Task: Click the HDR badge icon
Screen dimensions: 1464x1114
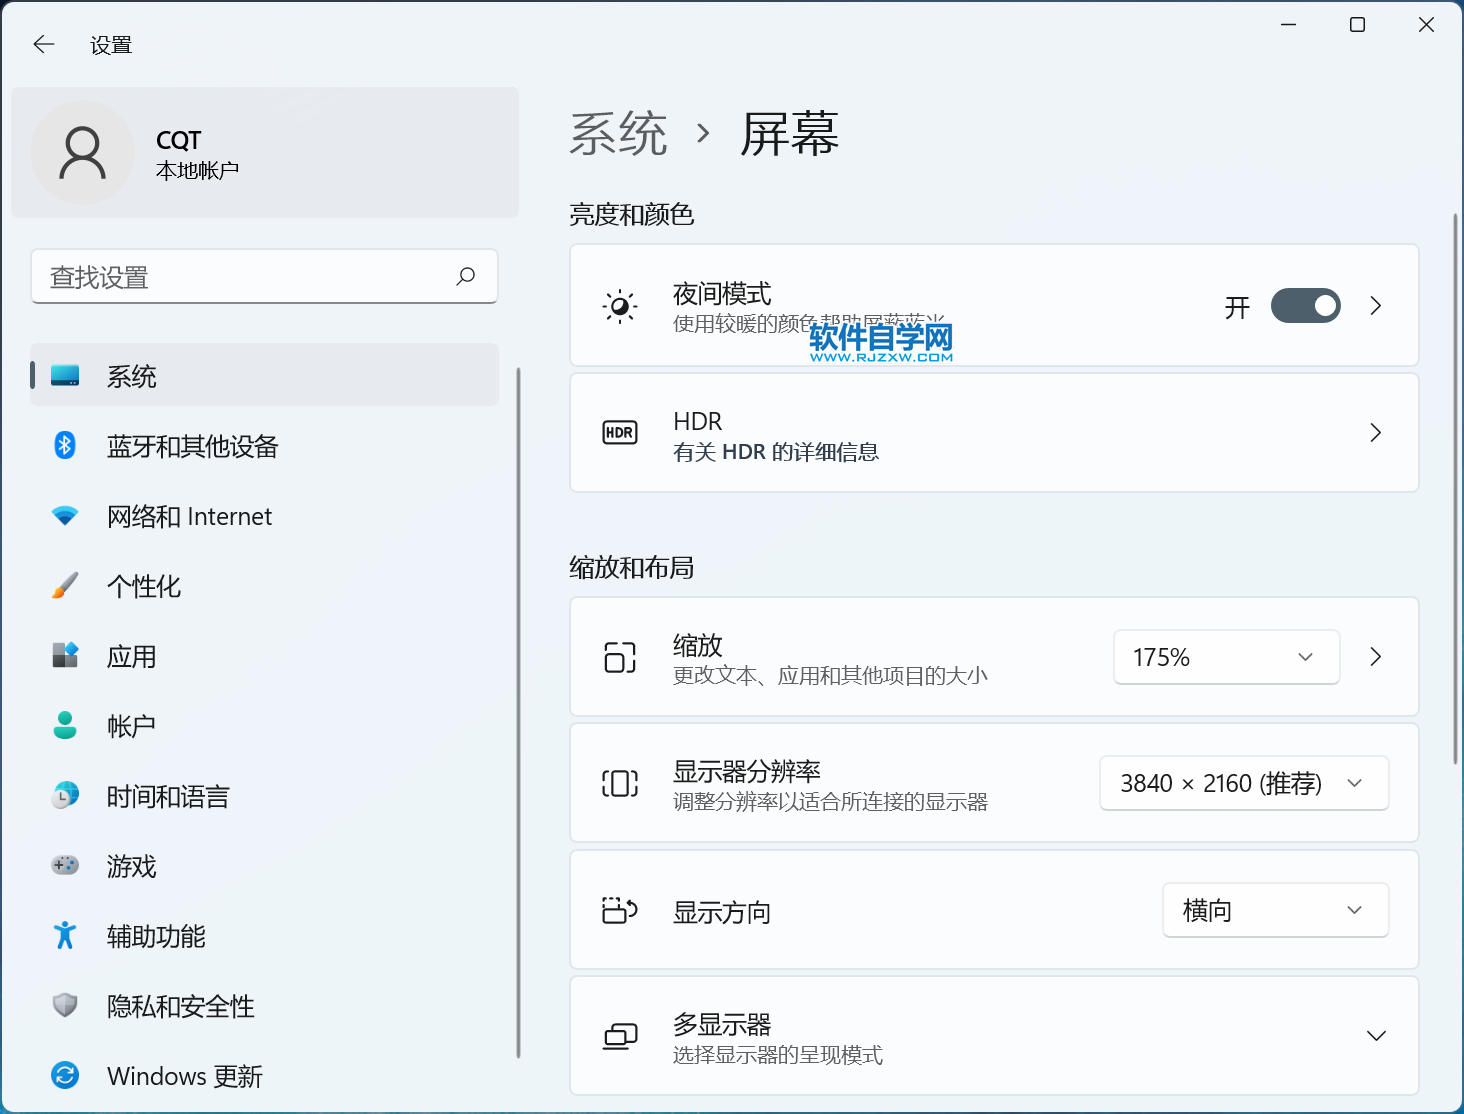Action: coord(620,432)
